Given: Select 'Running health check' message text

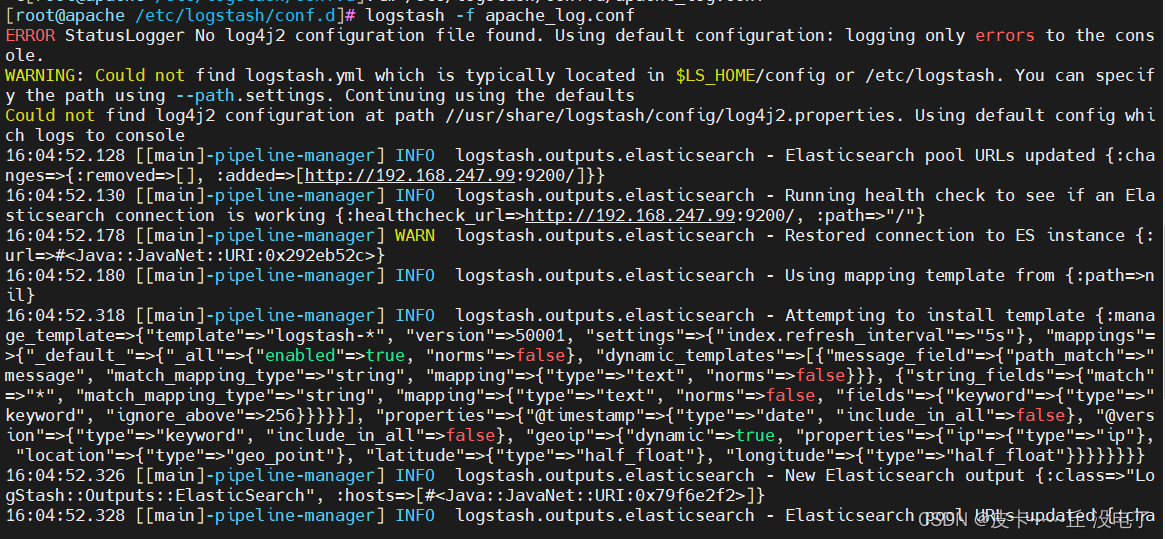Looking at the screenshot, I should [x=885, y=196].
